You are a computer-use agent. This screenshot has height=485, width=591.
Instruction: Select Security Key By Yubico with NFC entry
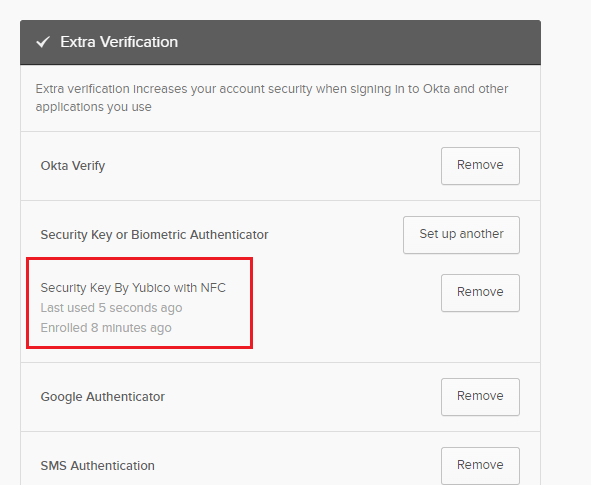pos(133,288)
